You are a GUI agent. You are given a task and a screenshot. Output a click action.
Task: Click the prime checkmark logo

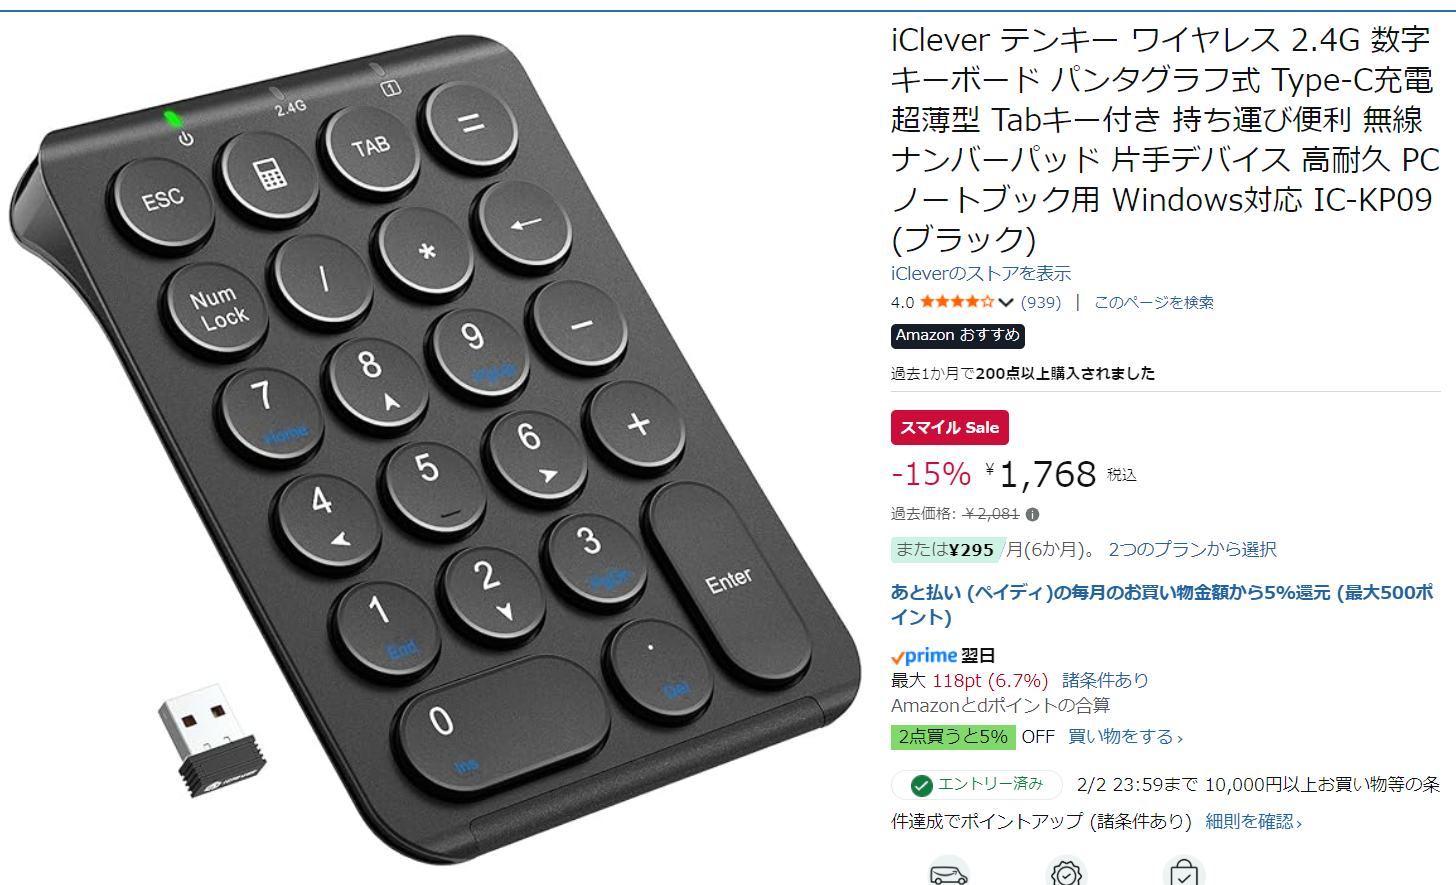tap(924, 656)
